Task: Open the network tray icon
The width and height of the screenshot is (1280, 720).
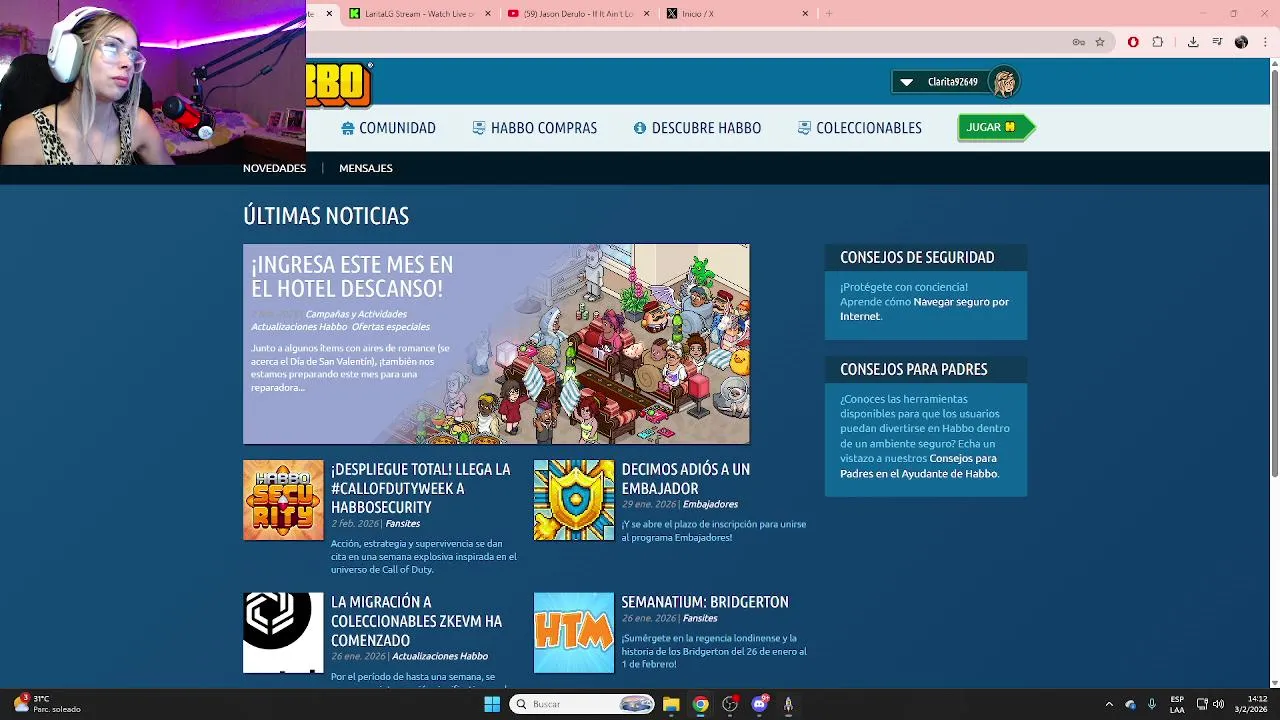Action: pyautogui.click(x=1202, y=704)
